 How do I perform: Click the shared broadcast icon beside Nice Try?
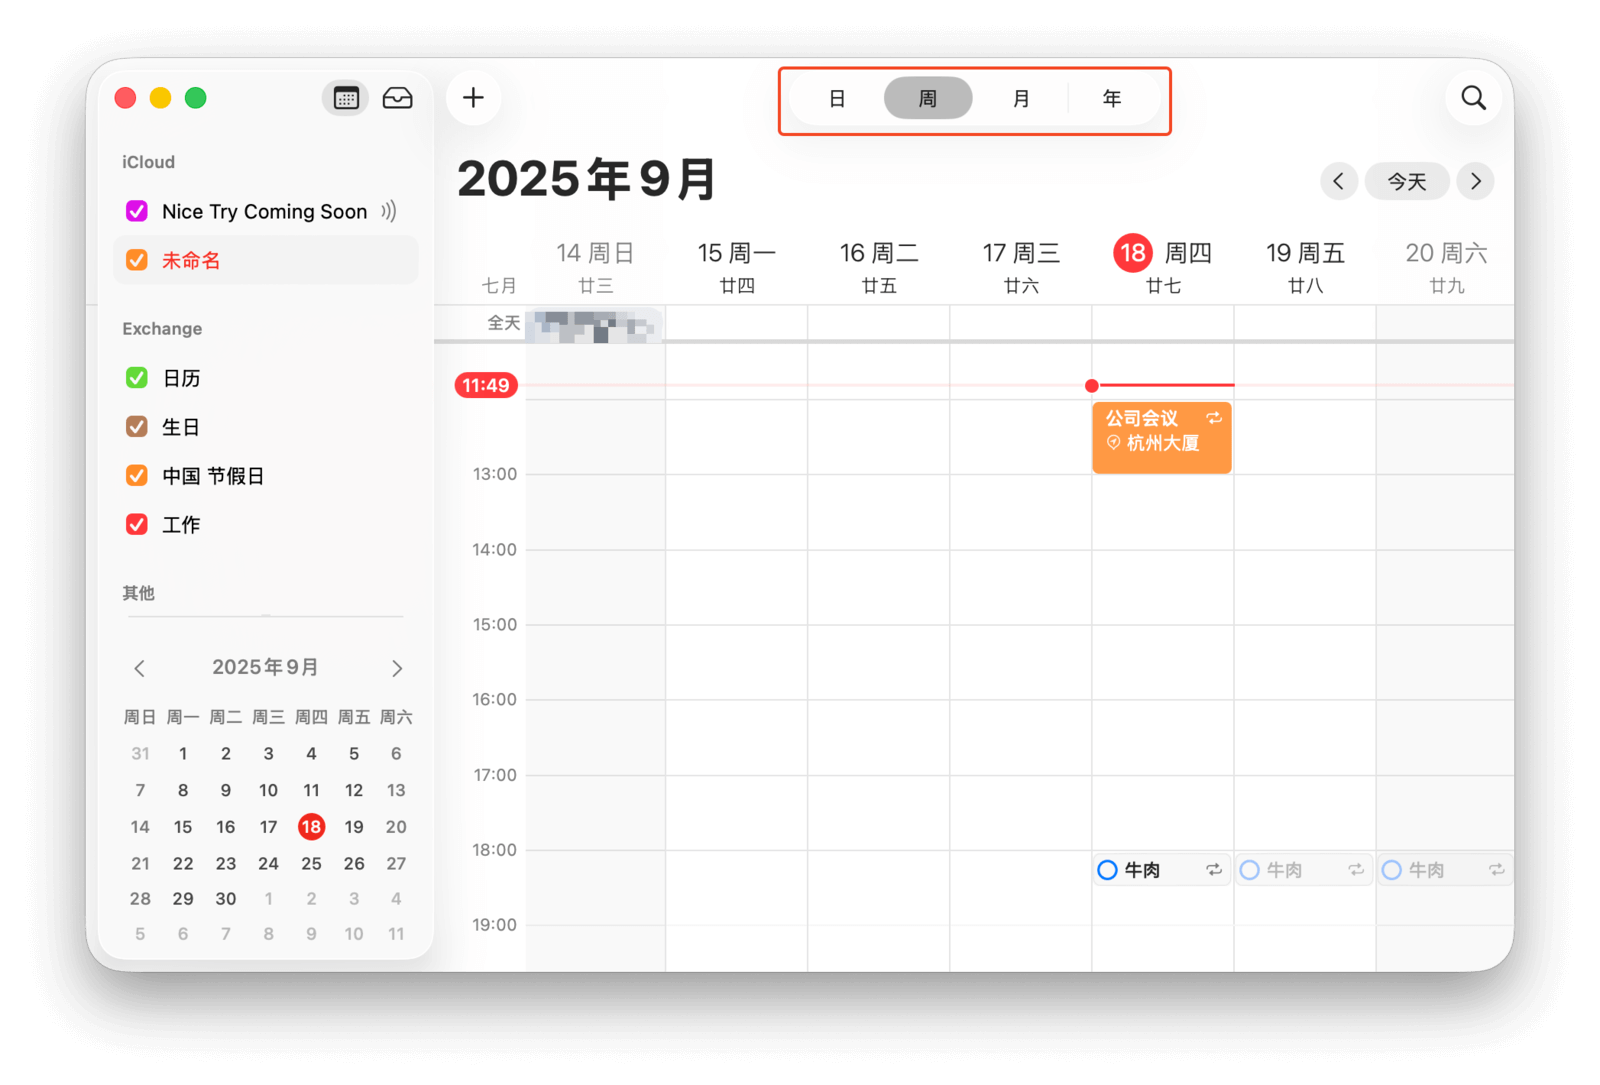tap(389, 211)
